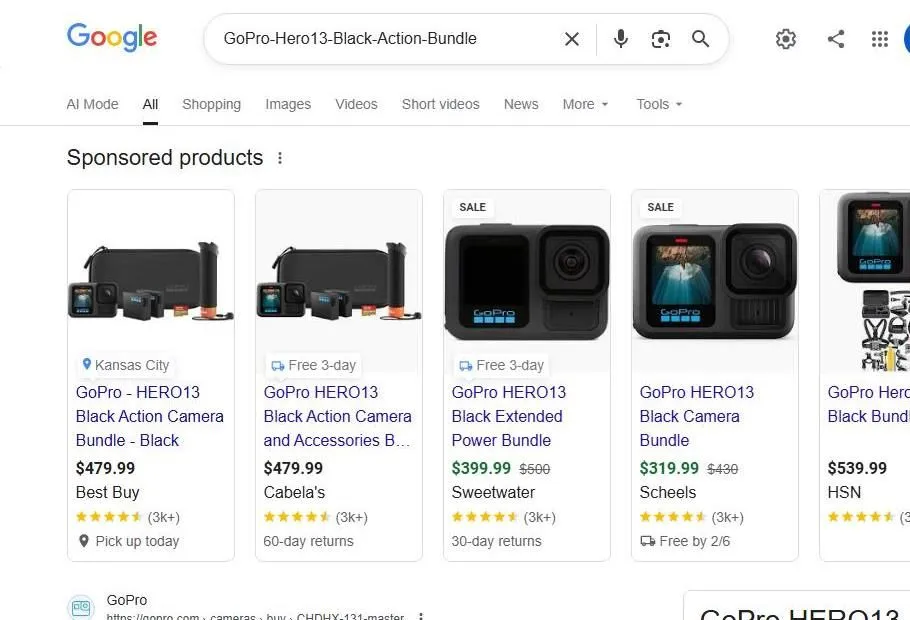This screenshot has width=910, height=620.
Task: Switch to the Images tab
Action: click(x=288, y=104)
